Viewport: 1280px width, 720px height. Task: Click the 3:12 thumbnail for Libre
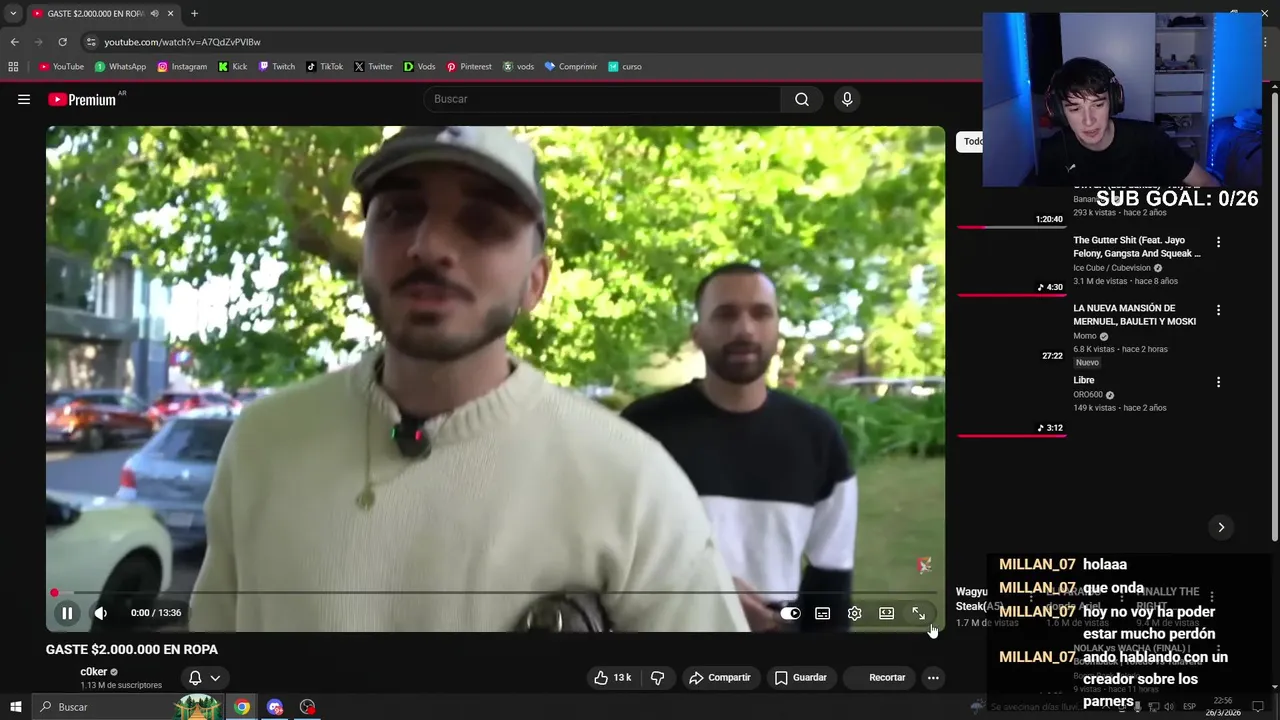coord(1011,405)
